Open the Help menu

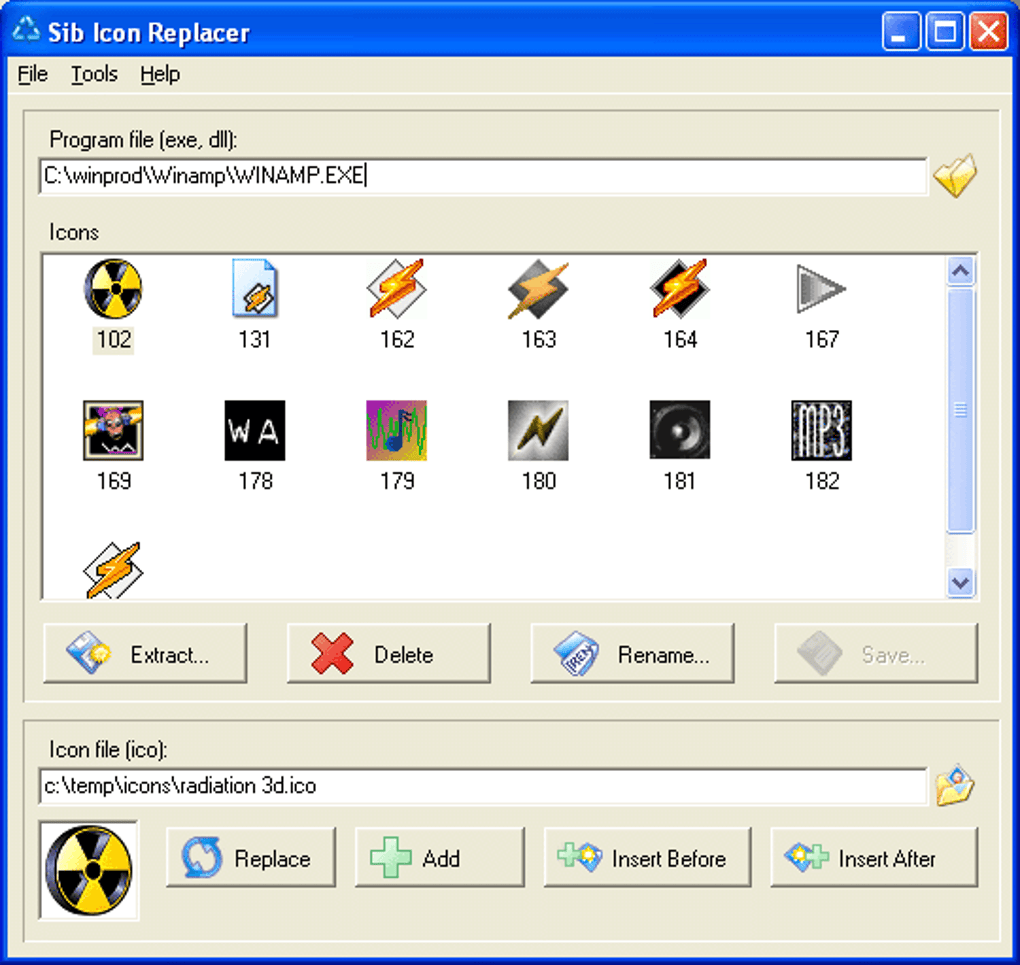pyautogui.click(x=160, y=74)
